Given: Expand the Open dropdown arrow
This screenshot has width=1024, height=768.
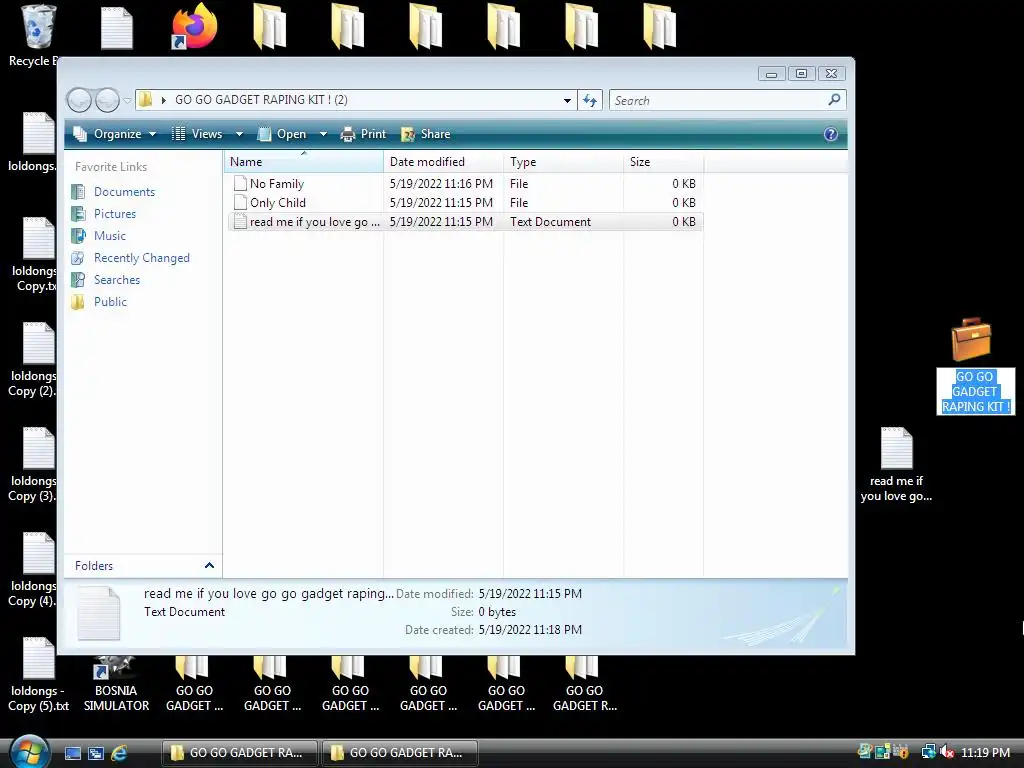Looking at the screenshot, I should [323, 134].
